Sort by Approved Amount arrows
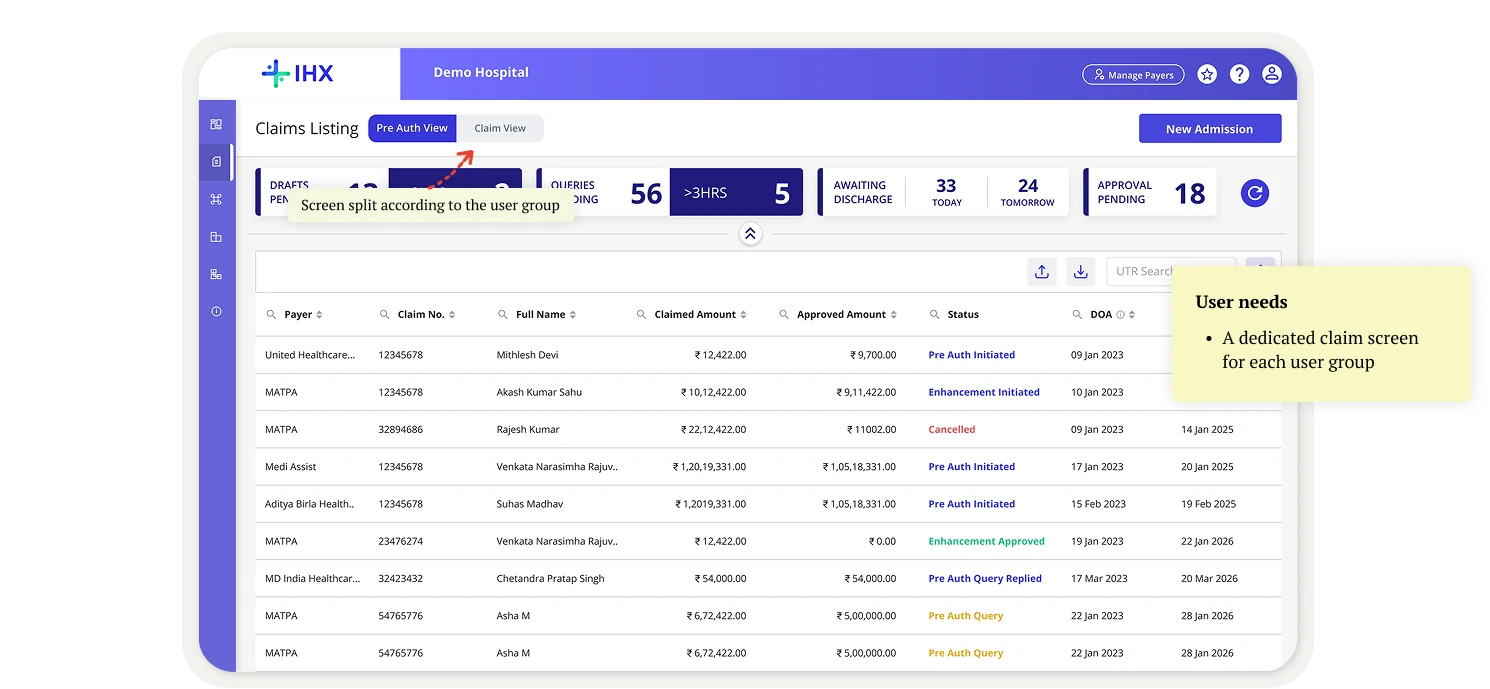Screen dimensions: 1490x689 (x=893, y=315)
